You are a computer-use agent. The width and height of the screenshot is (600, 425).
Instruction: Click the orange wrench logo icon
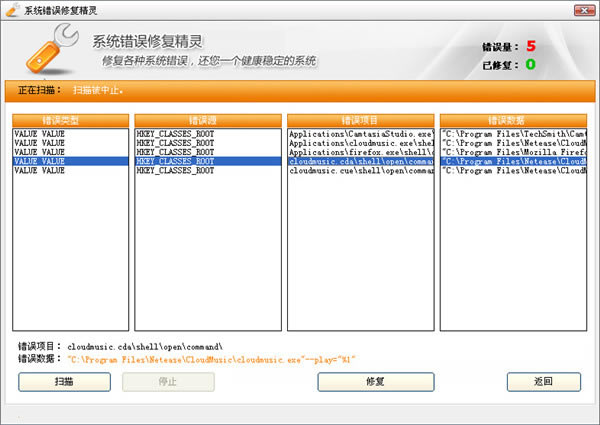point(52,49)
